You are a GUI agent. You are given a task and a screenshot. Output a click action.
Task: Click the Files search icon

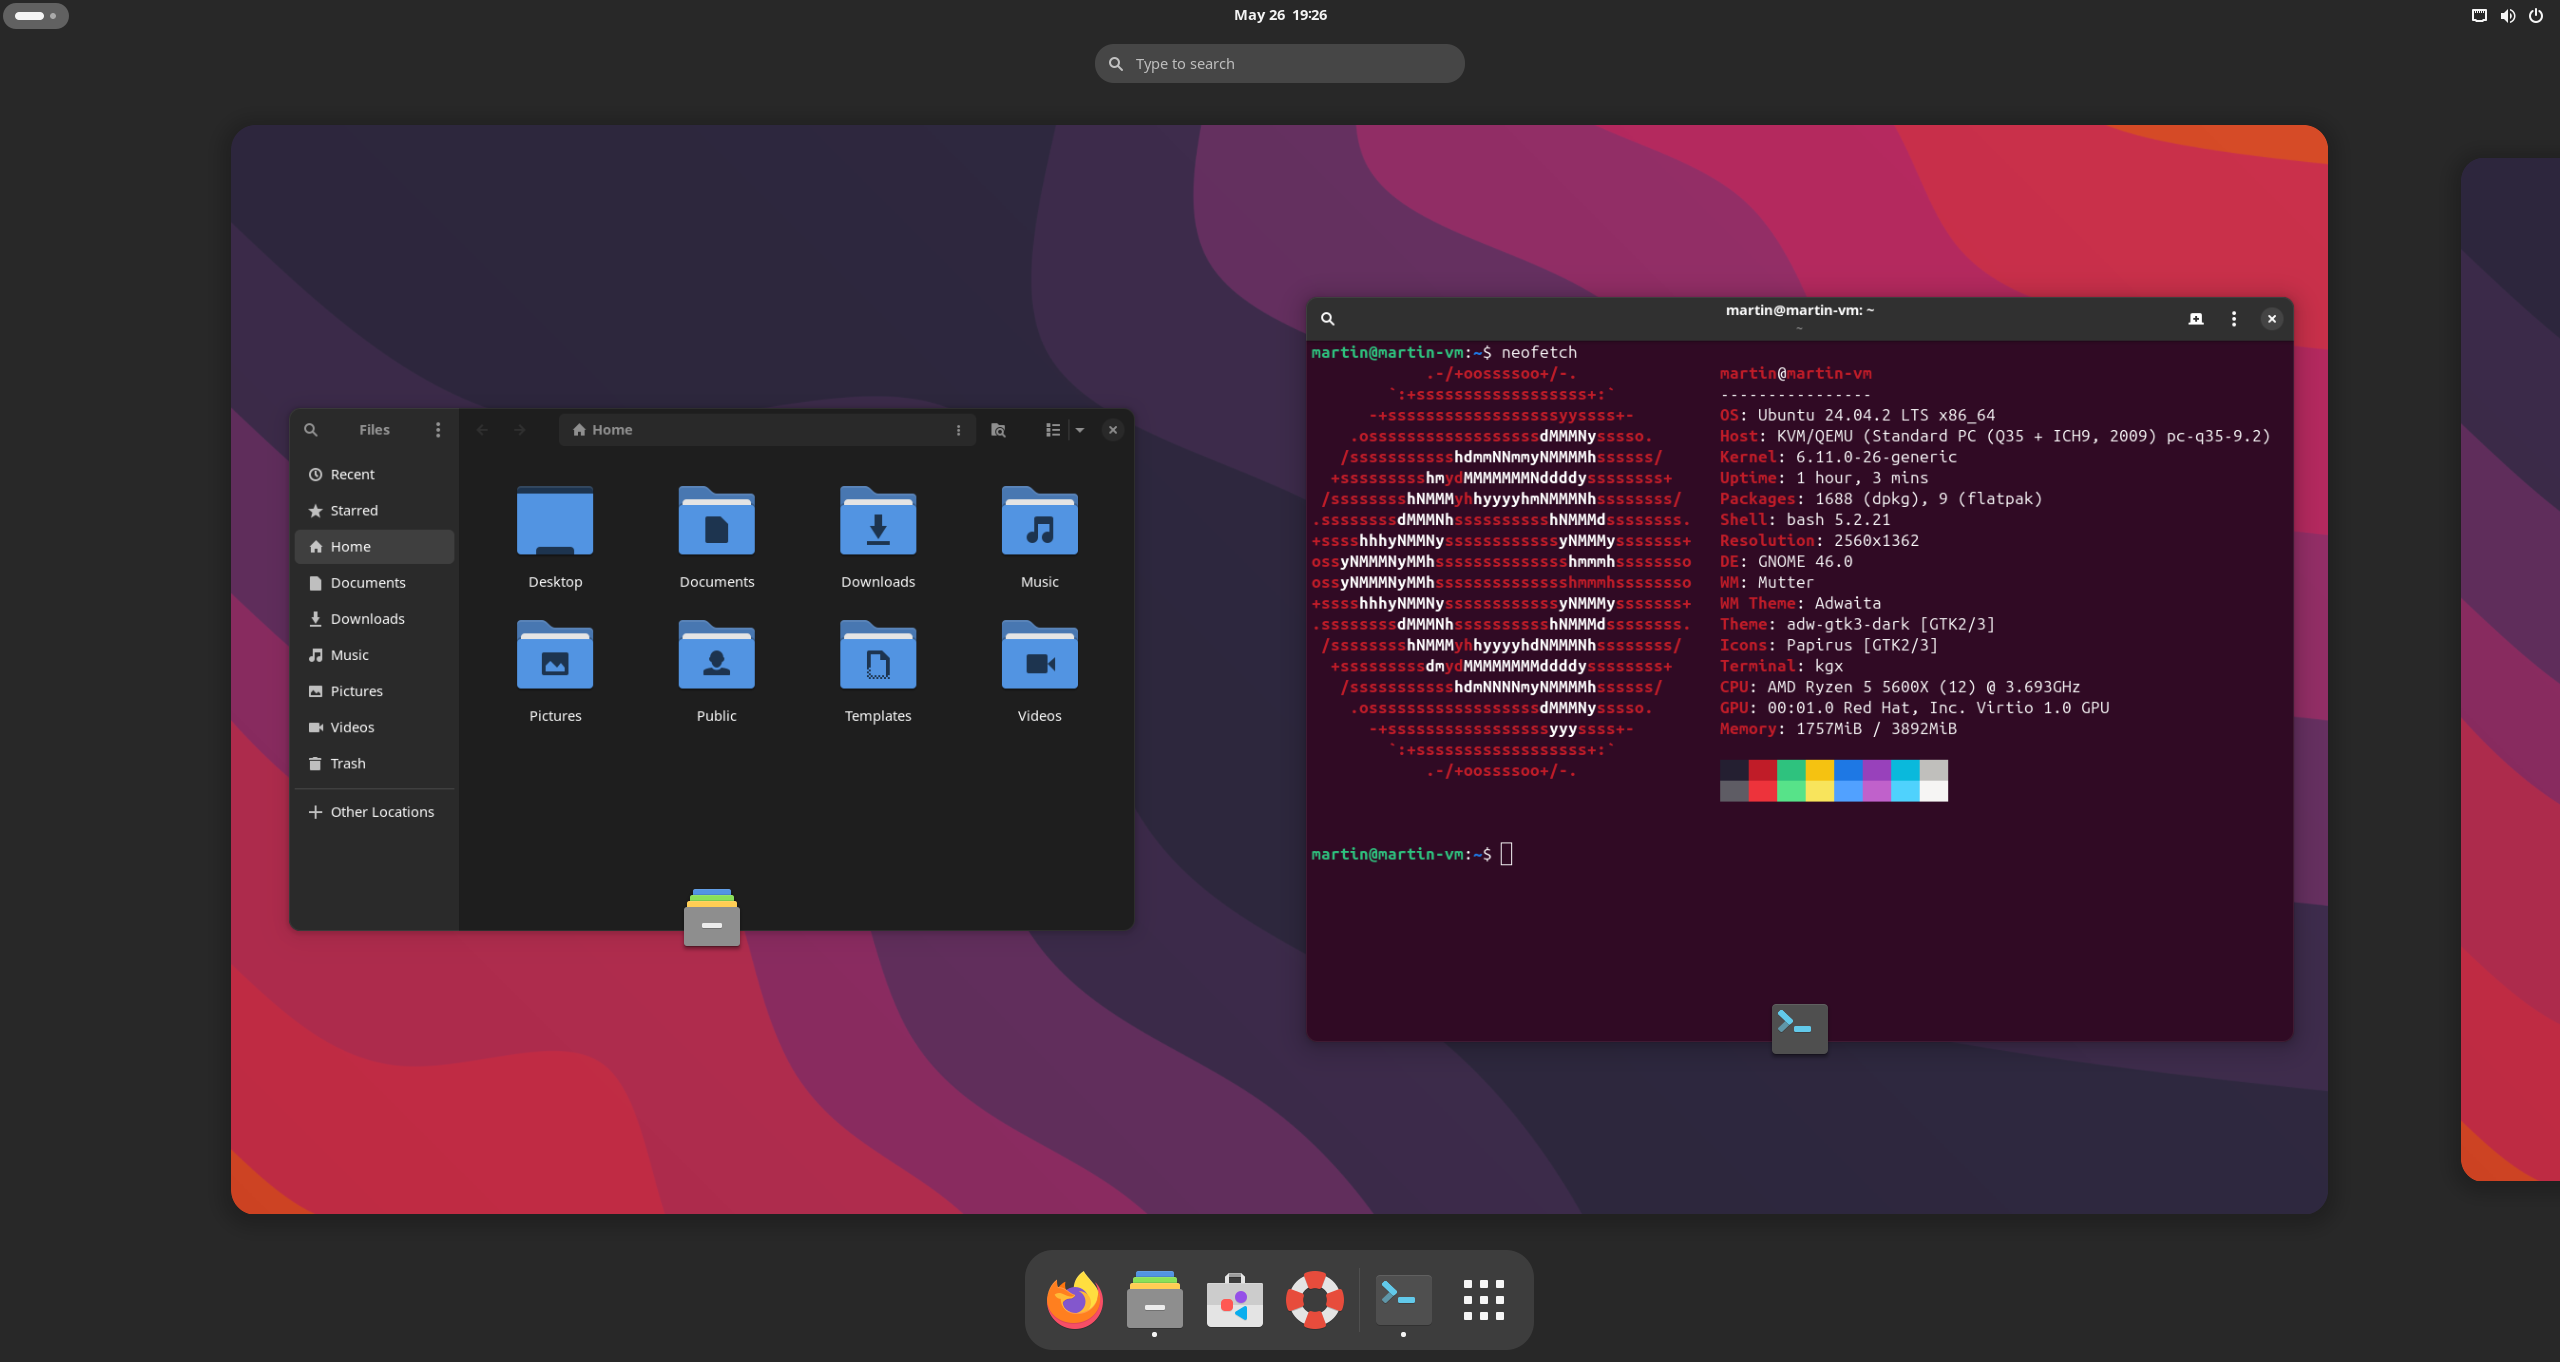coord(311,430)
